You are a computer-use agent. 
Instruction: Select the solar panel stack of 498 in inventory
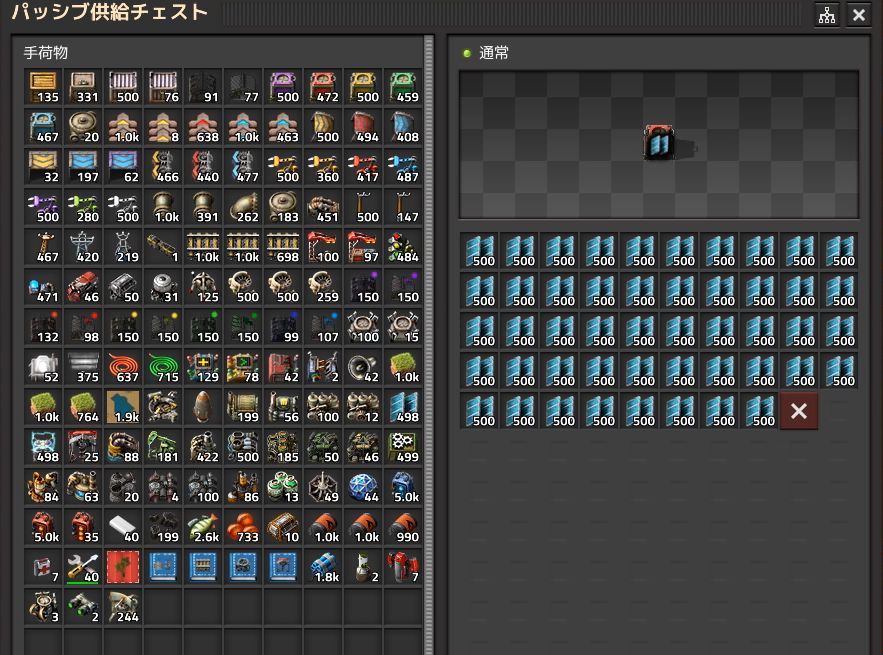(403, 407)
